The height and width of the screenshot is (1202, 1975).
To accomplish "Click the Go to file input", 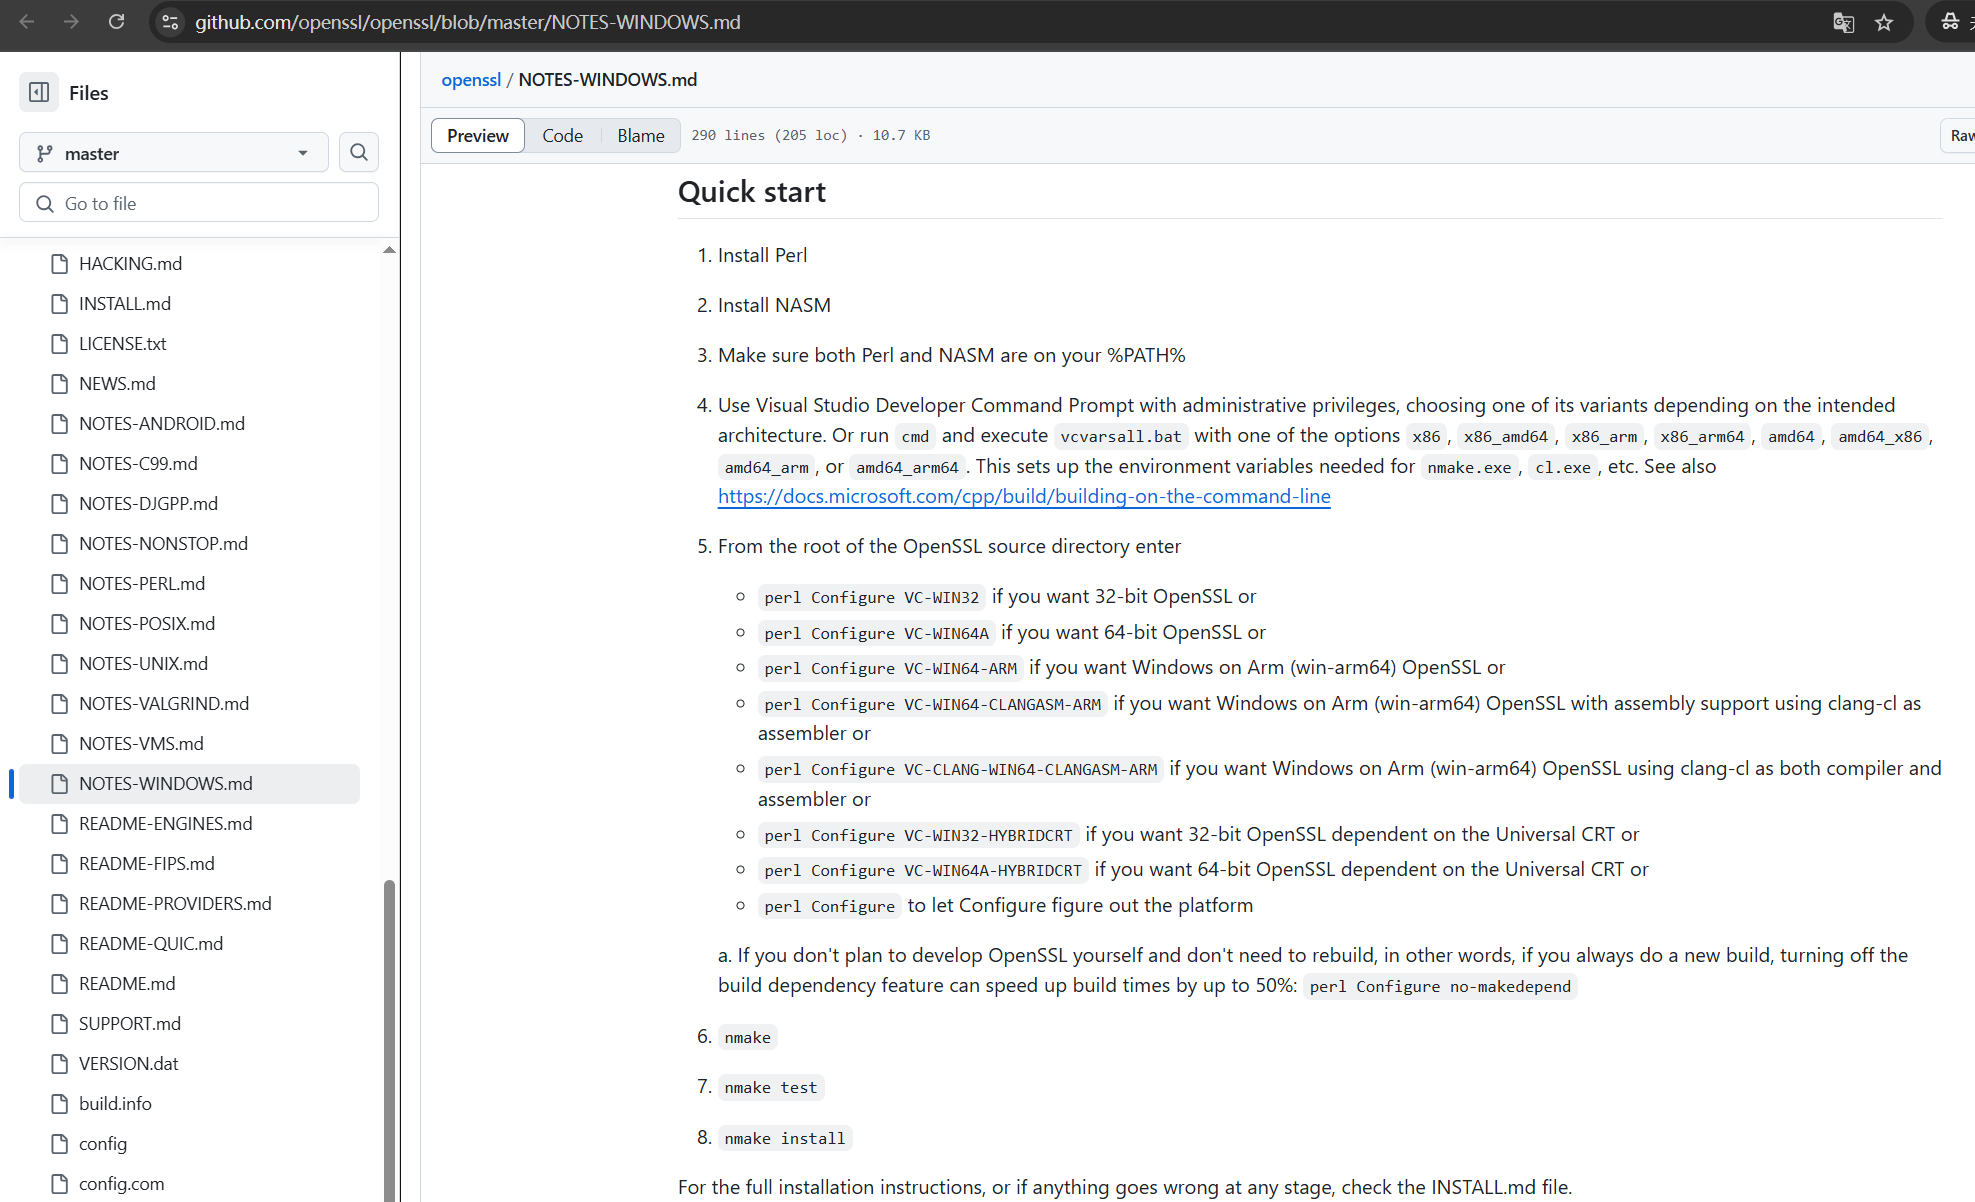I will click(x=199, y=203).
